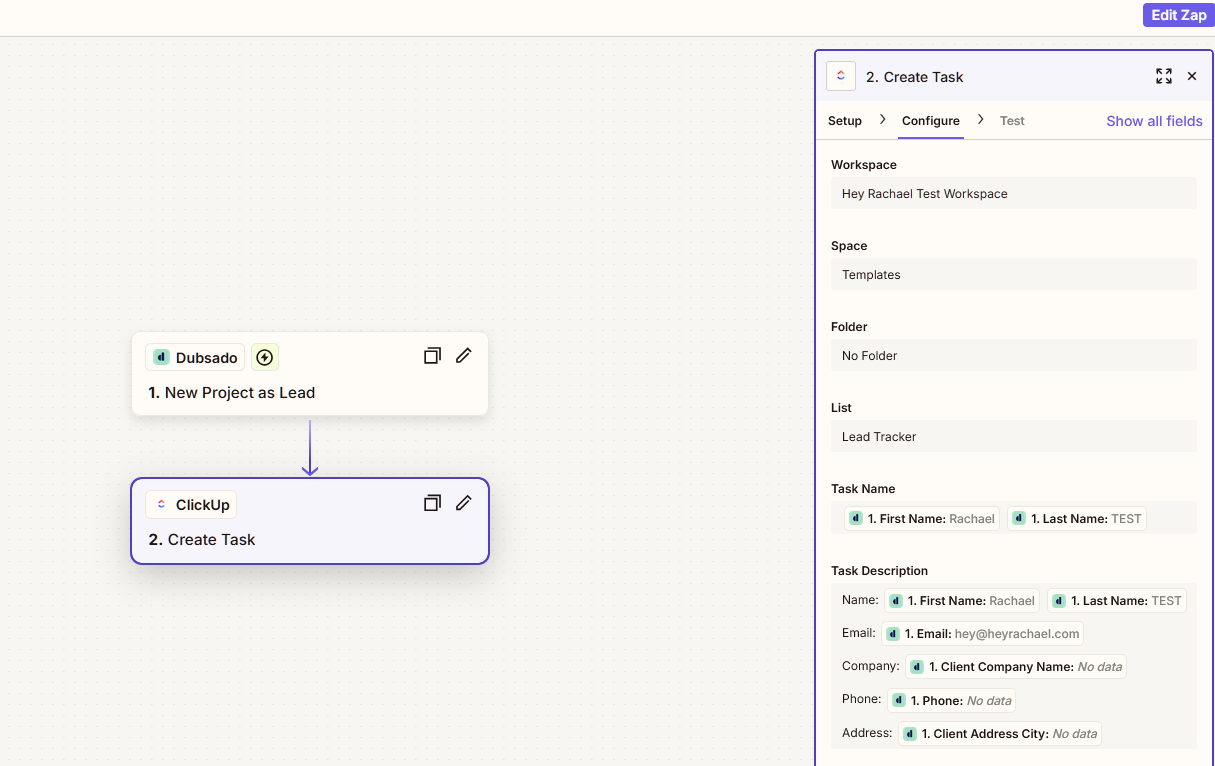Open the Workspace field Hey Rachael Test Workspace
This screenshot has height=766, width=1215.
[x=1014, y=194]
